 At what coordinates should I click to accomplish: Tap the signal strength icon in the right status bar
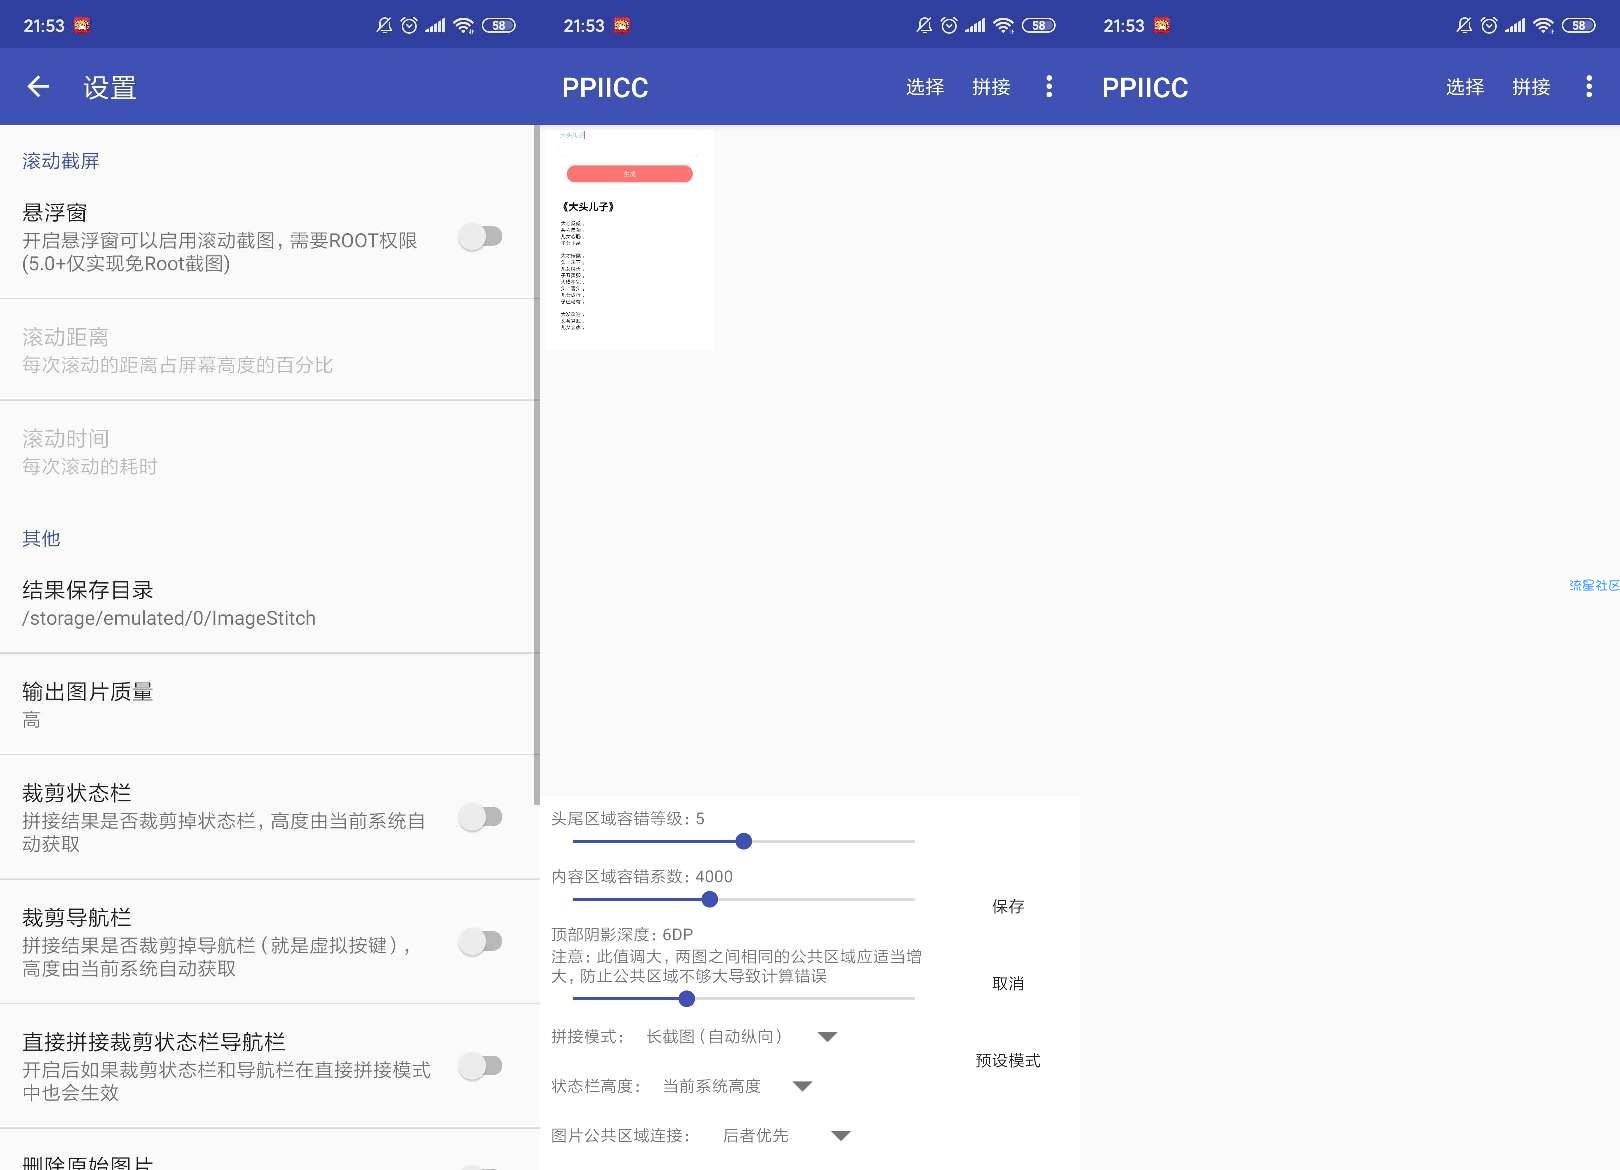pyautogui.click(x=1515, y=25)
